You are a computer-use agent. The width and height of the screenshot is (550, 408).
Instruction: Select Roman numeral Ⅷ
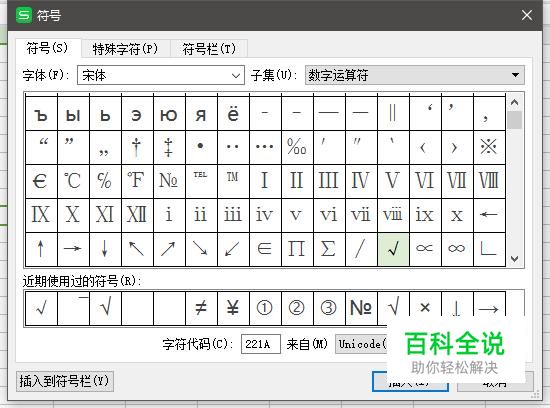pyautogui.click(x=489, y=181)
